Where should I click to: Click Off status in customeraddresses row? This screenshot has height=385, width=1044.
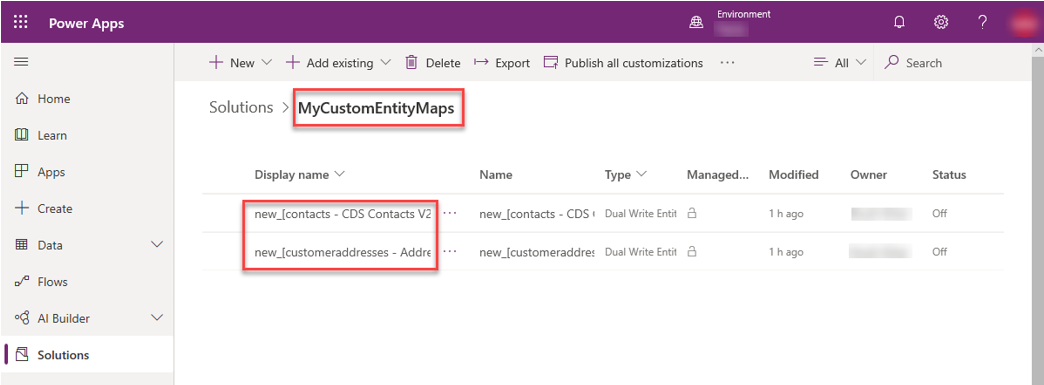coord(939,252)
